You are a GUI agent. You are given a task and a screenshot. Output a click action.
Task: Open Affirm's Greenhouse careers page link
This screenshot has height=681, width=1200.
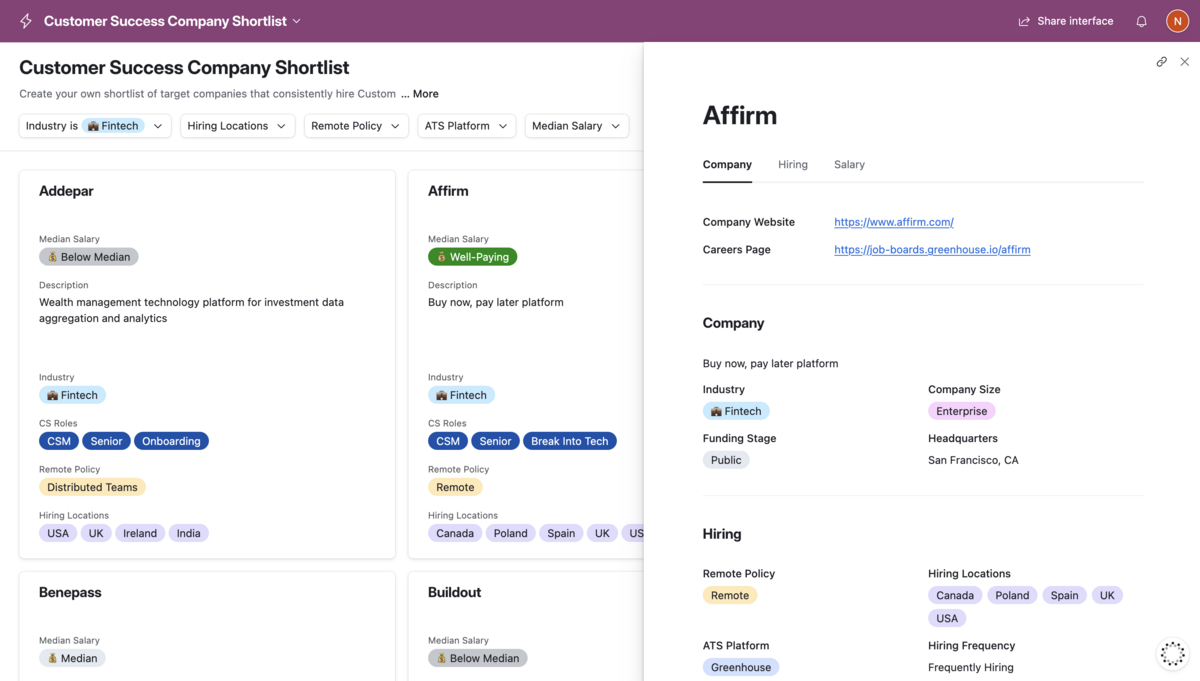coord(931,249)
